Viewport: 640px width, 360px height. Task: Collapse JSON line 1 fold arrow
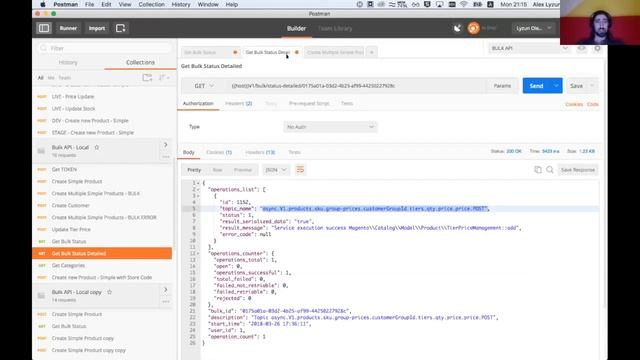198,183
